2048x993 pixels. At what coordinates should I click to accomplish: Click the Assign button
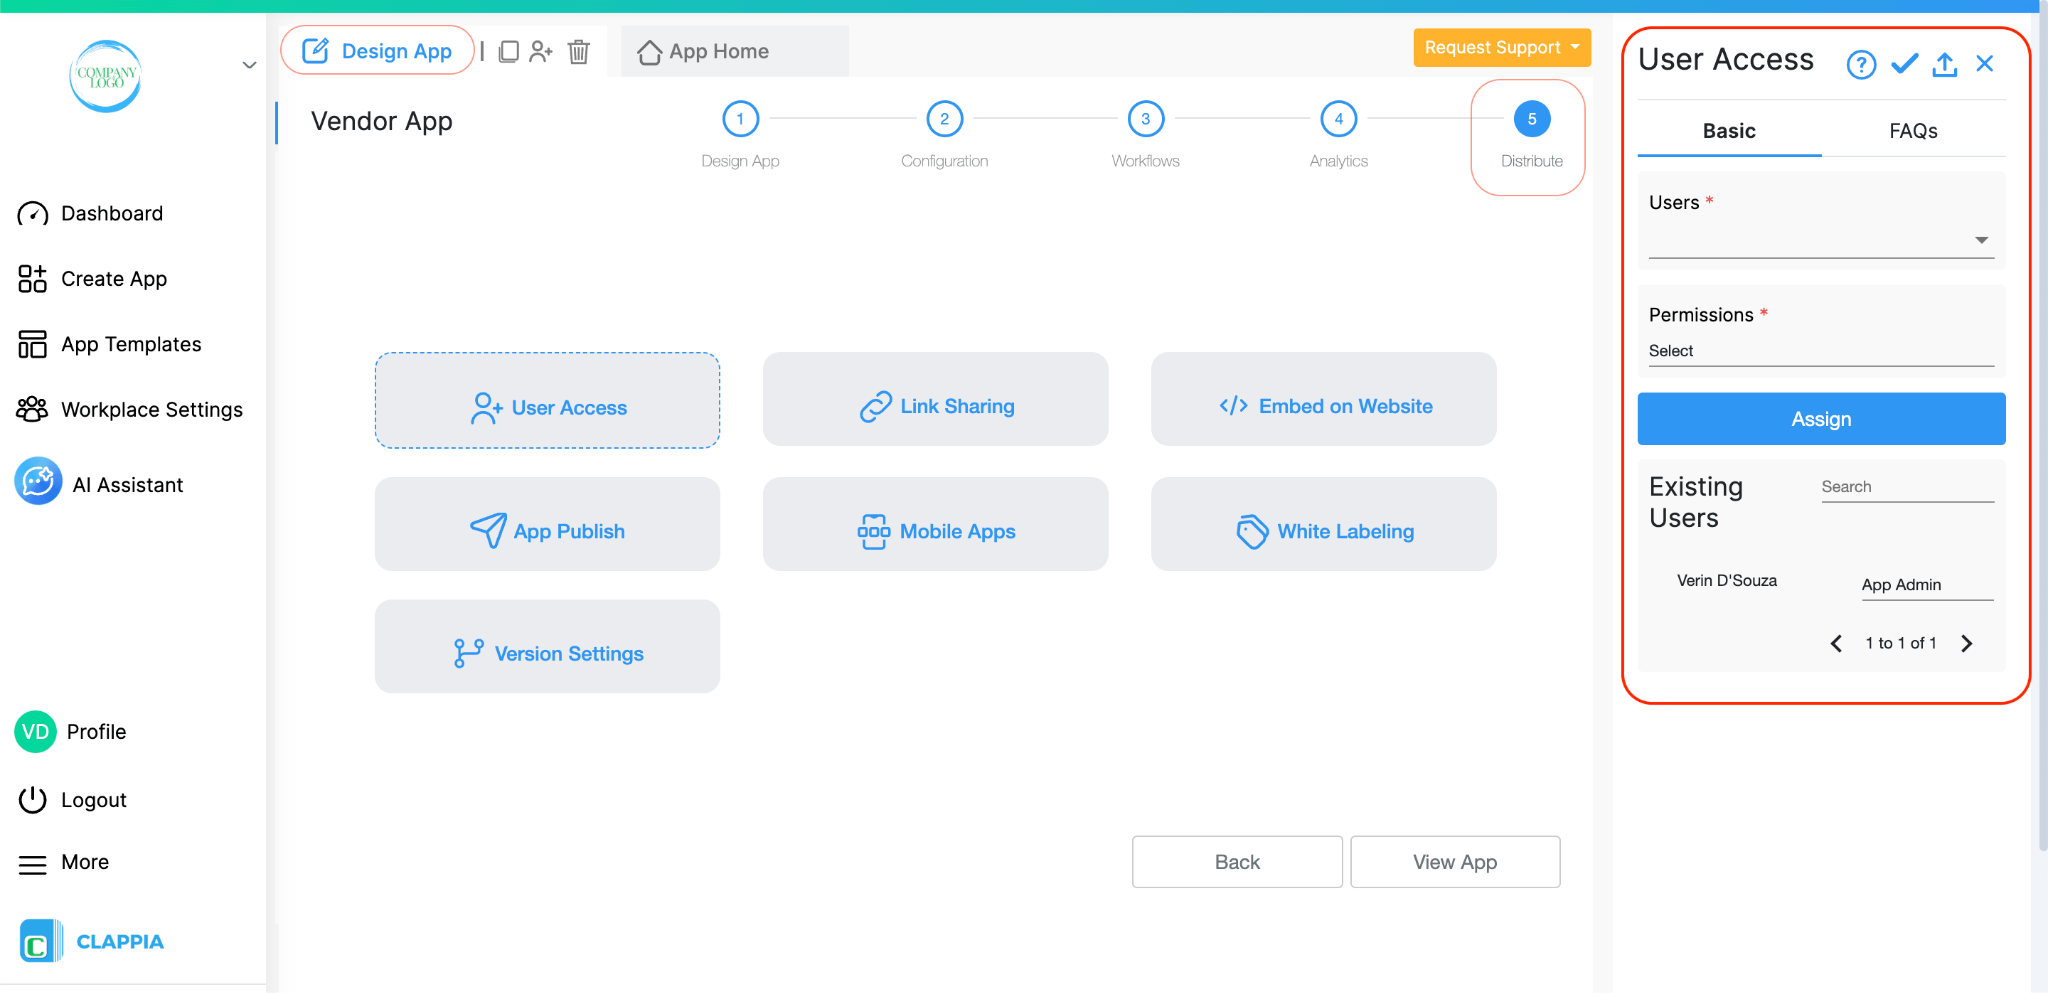(1820, 418)
